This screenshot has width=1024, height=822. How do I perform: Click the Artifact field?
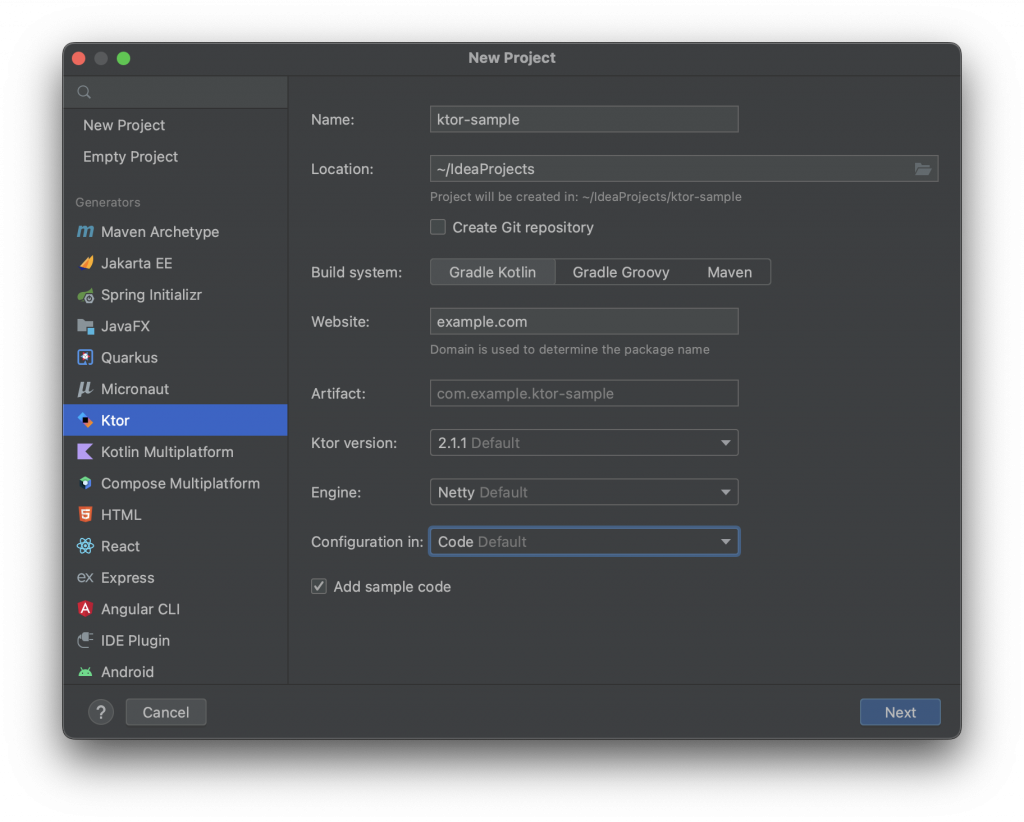tap(584, 394)
